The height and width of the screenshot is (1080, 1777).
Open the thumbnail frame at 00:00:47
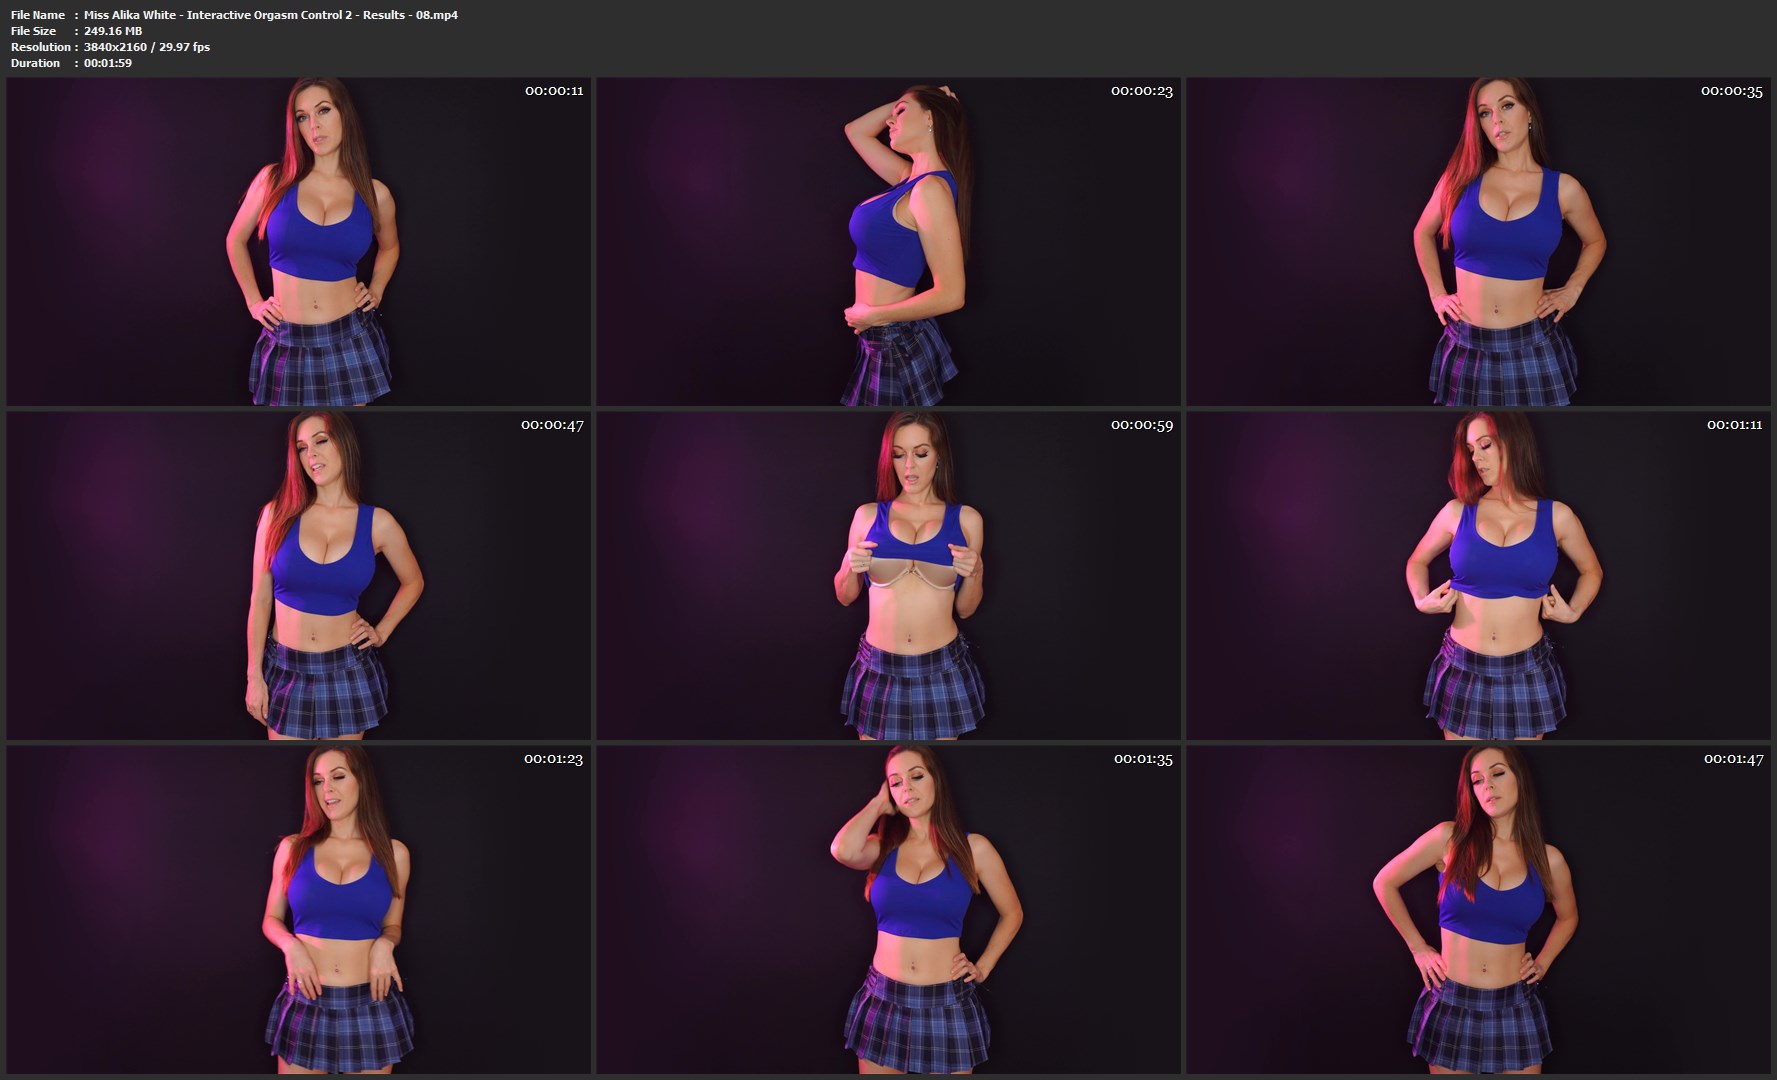pos(298,575)
